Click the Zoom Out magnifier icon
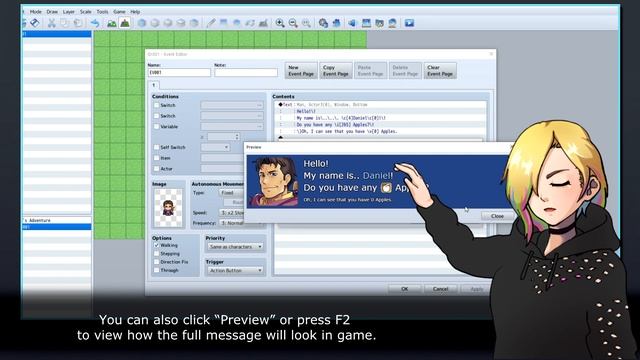Screen dimensions: 640x360 293,23
